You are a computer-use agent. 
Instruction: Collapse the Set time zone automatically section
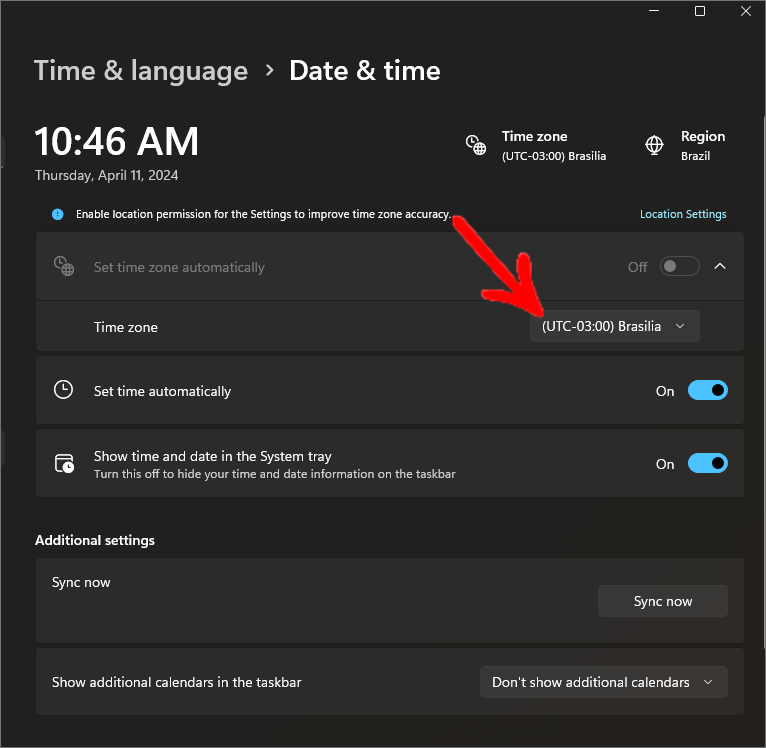click(720, 266)
